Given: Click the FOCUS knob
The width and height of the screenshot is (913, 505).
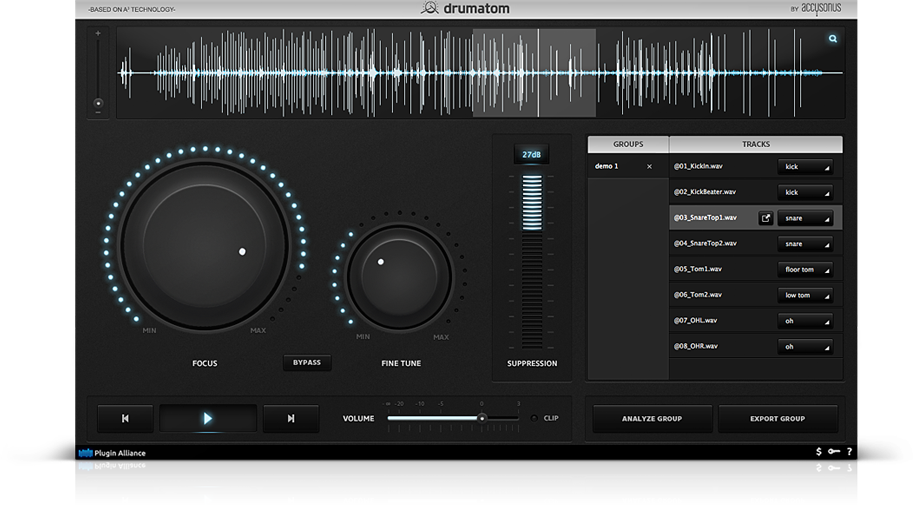Looking at the screenshot, I should [x=205, y=245].
